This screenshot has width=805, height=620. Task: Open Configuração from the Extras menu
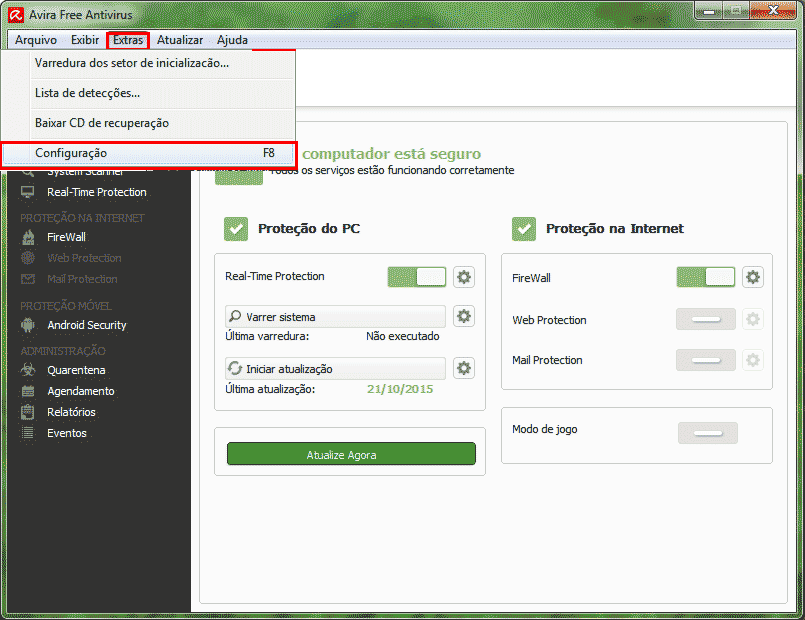coord(148,153)
